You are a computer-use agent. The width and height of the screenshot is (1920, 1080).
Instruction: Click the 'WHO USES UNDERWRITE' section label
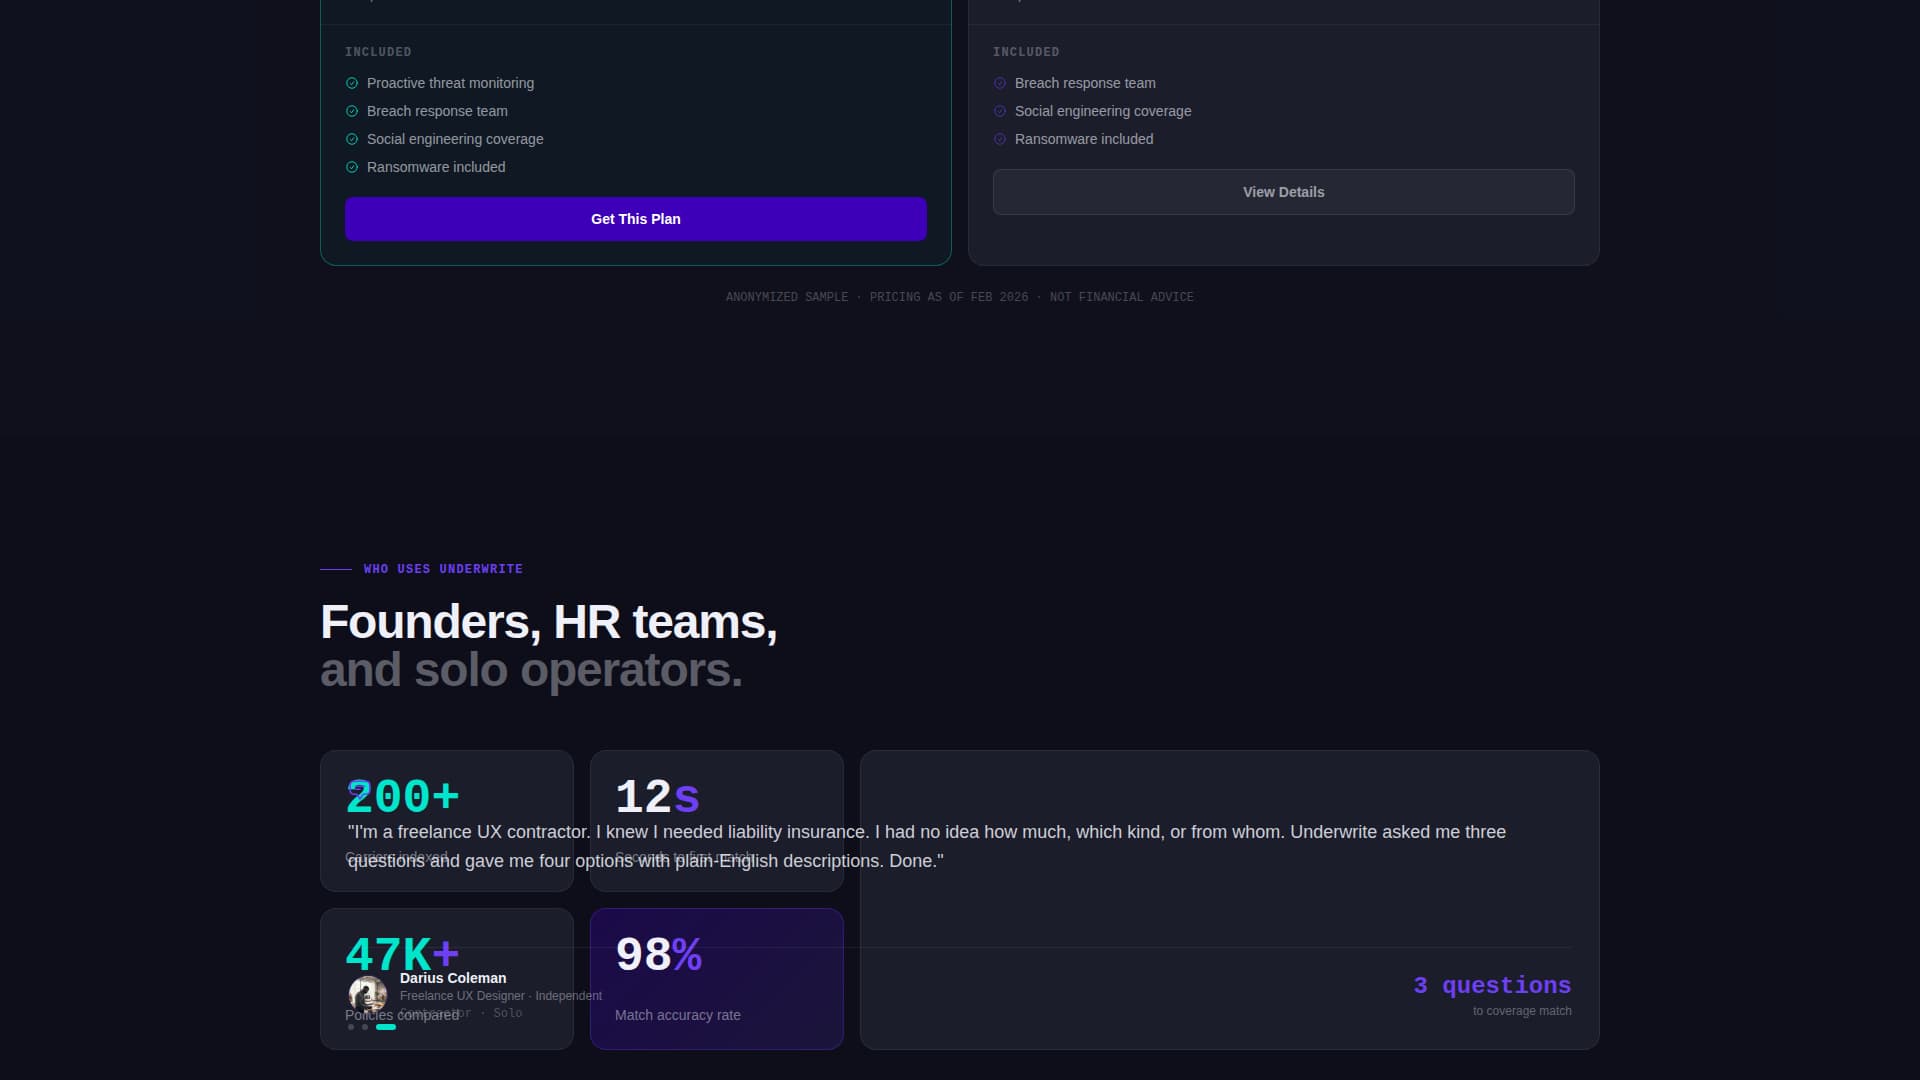coord(443,569)
